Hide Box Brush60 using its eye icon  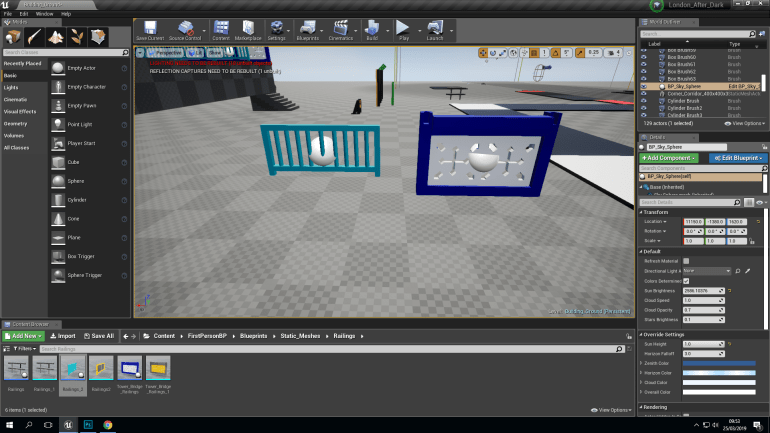pos(643,57)
